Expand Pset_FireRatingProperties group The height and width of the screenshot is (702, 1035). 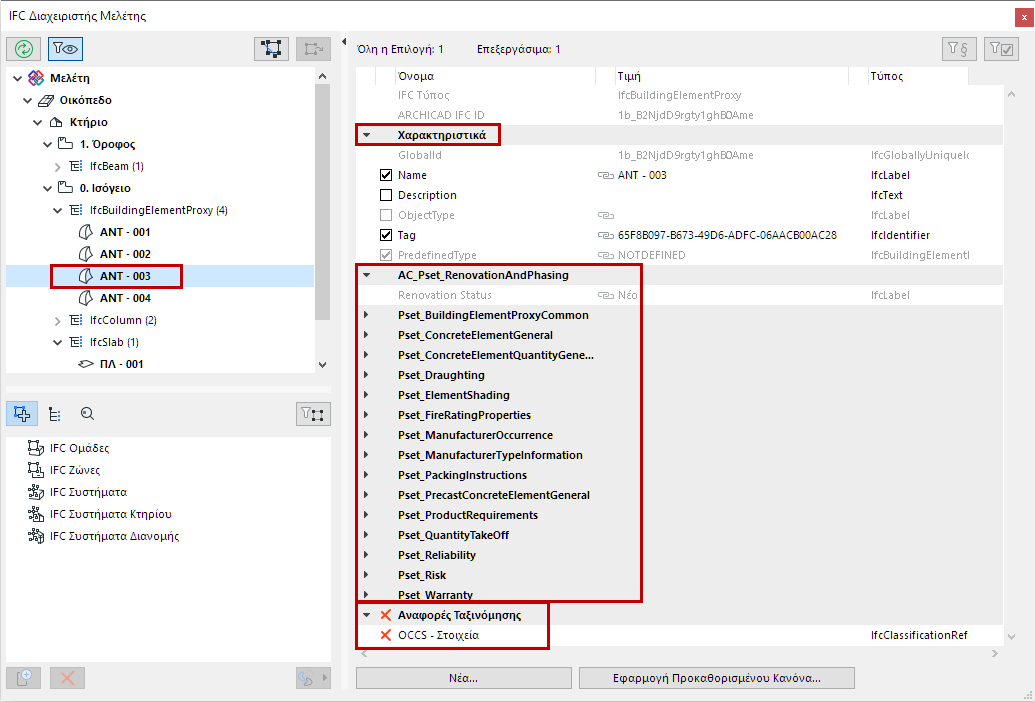[366, 415]
